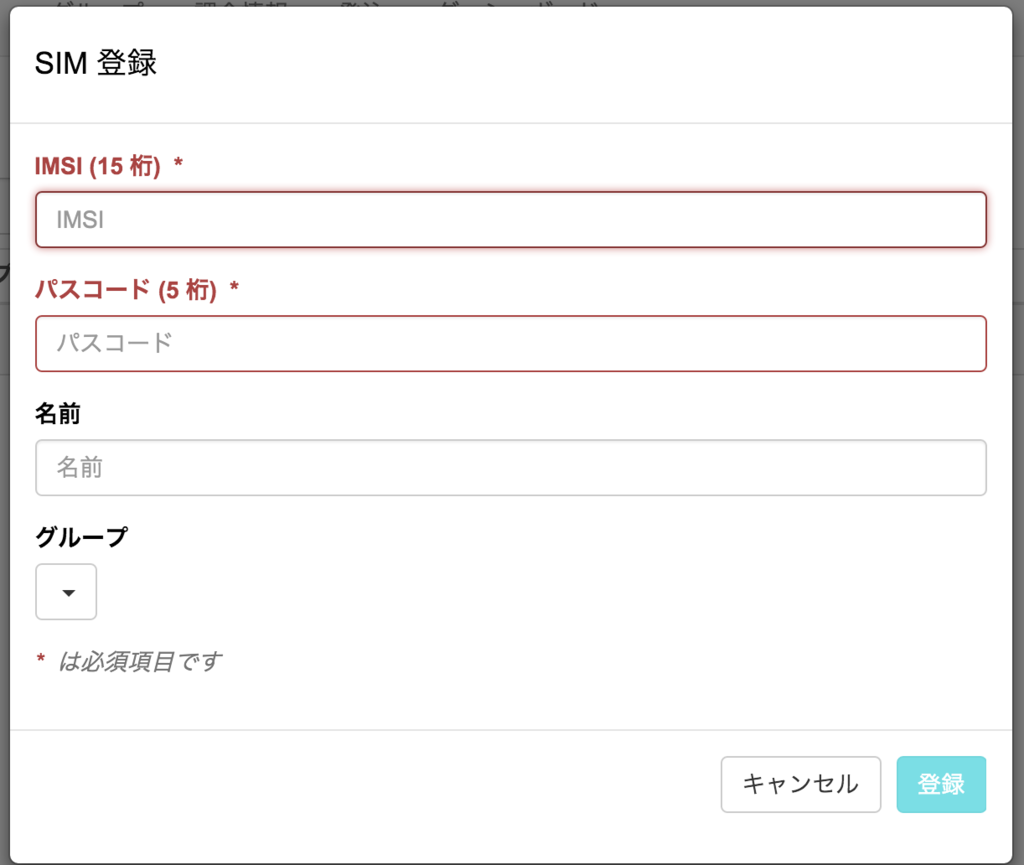This screenshot has height=865, width=1024.
Task: Click the 名前 text field
Action: click(x=510, y=467)
